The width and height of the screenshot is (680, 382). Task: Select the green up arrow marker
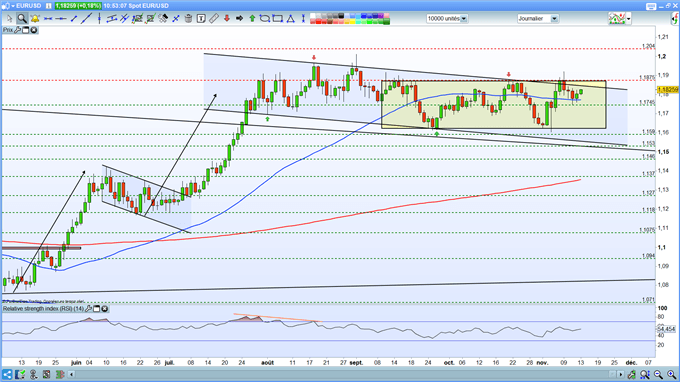252,18
